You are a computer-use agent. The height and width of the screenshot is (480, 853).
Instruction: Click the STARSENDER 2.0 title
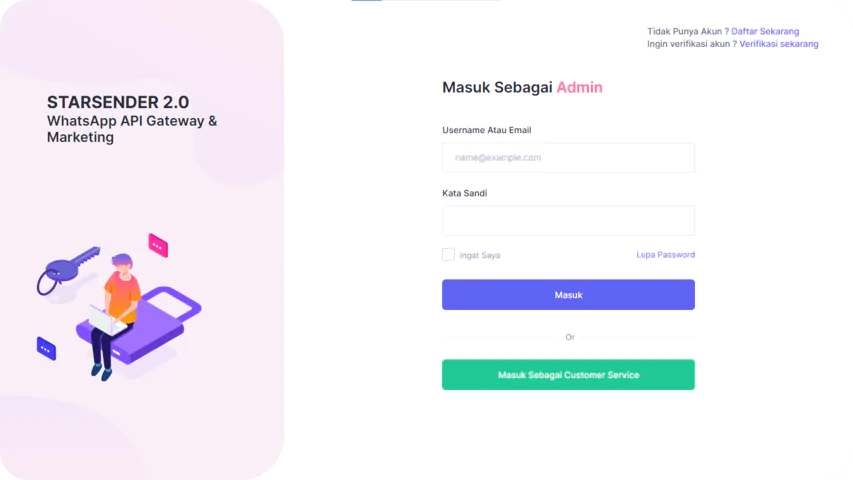(x=118, y=102)
